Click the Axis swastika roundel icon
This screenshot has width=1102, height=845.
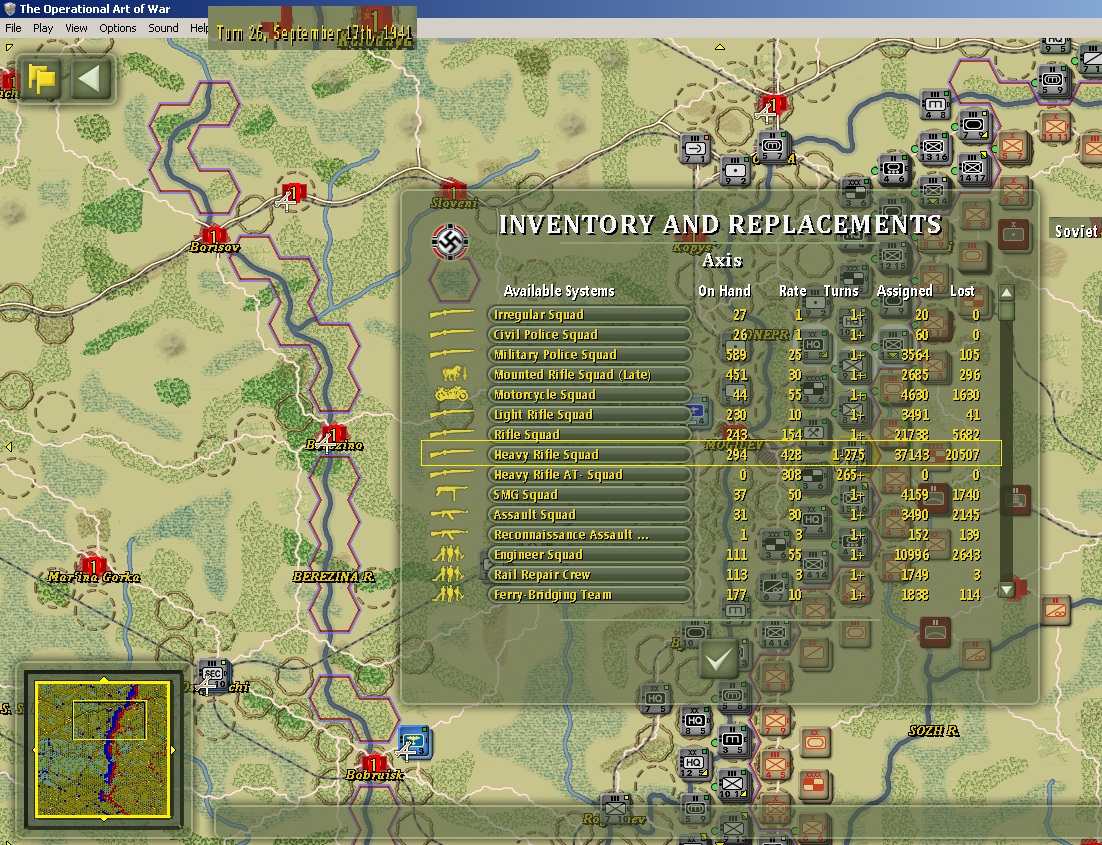pyautogui.click(x=450, y=242)
